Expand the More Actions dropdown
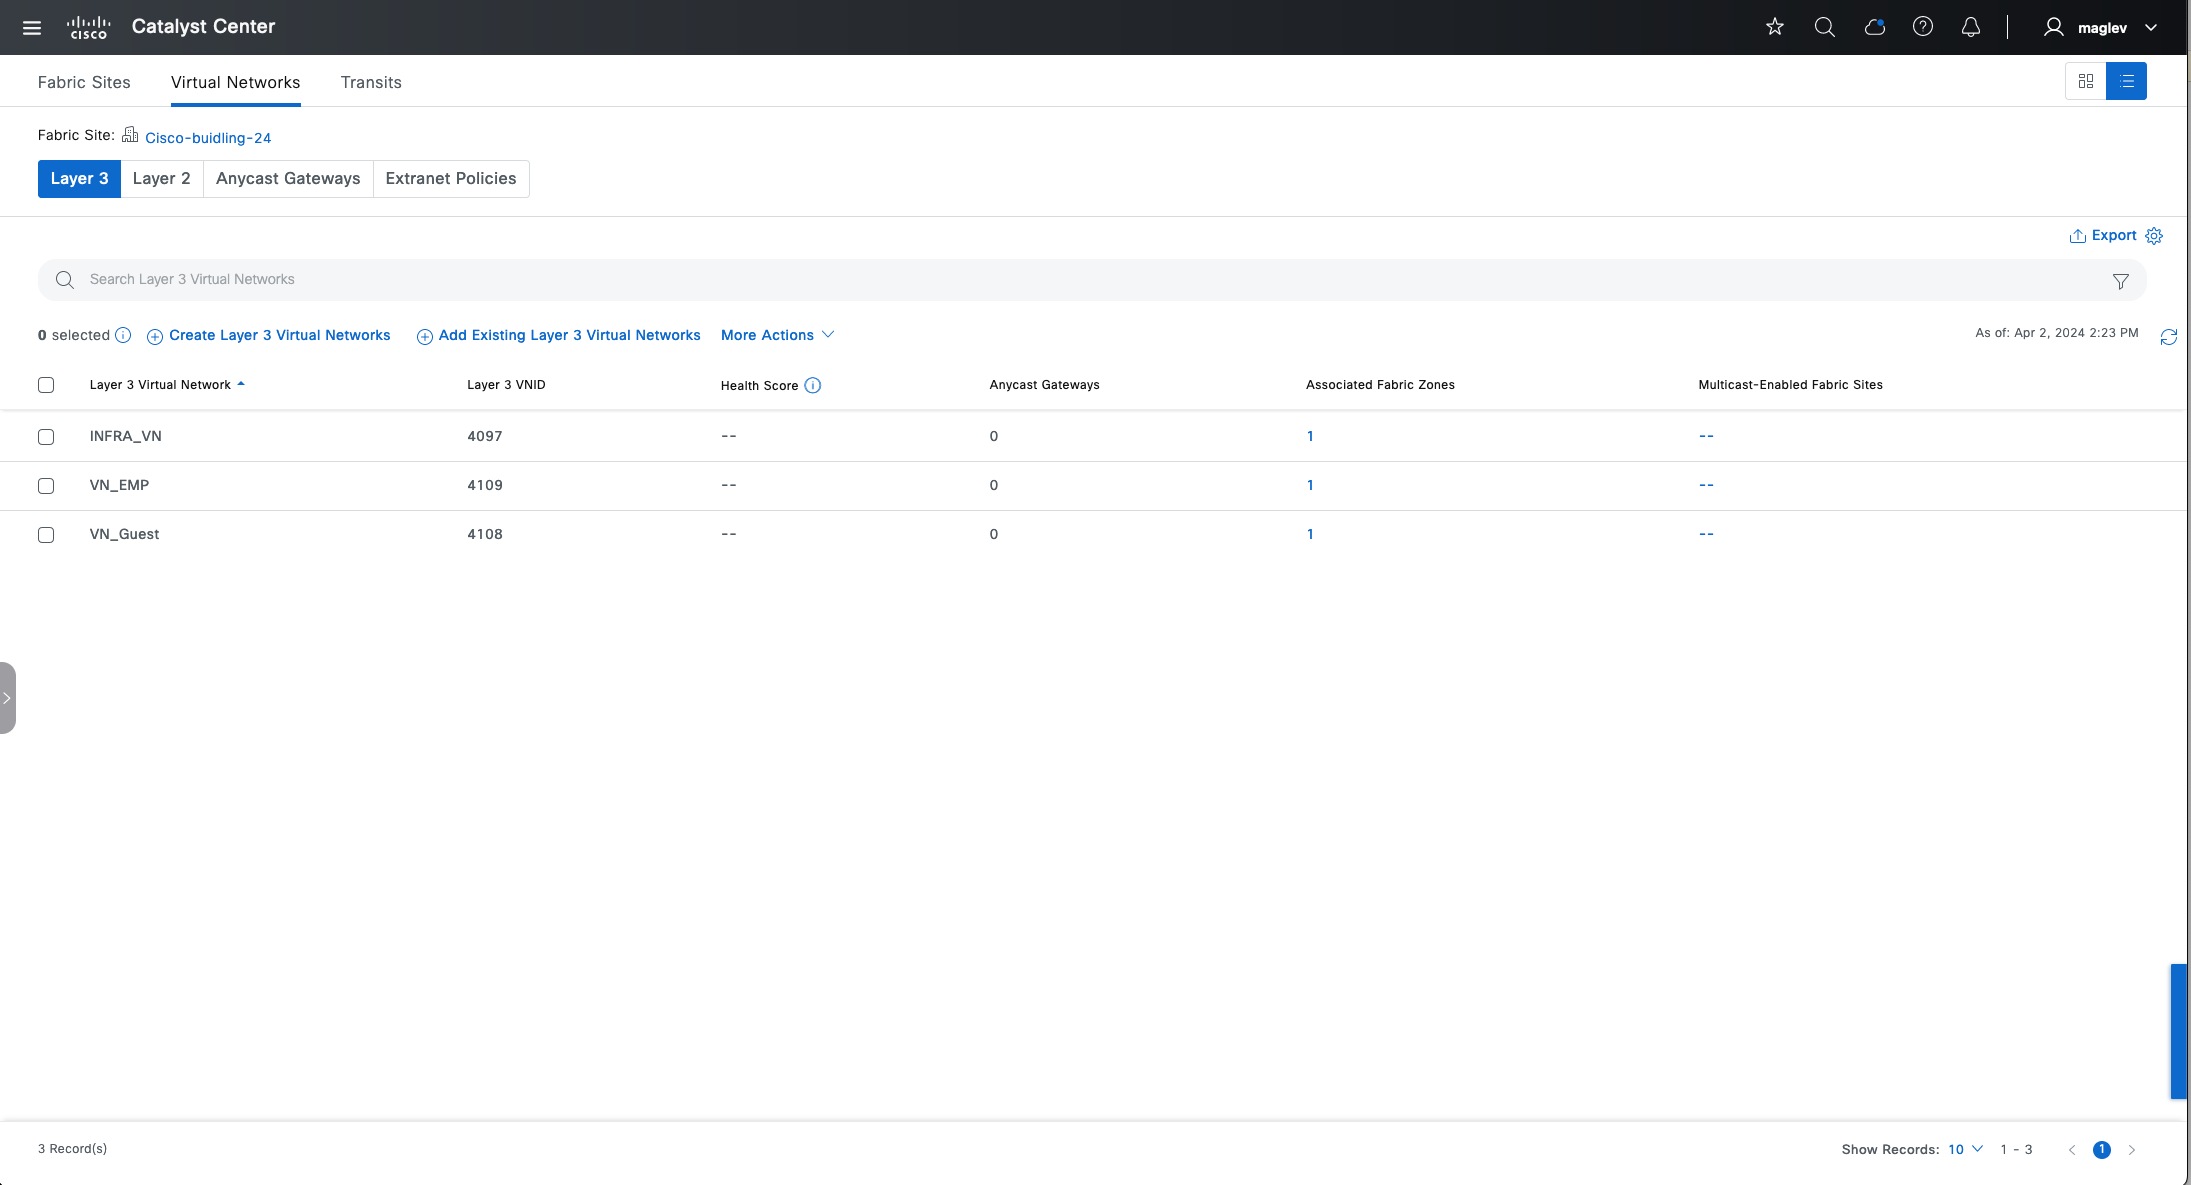 coord(777,335)
